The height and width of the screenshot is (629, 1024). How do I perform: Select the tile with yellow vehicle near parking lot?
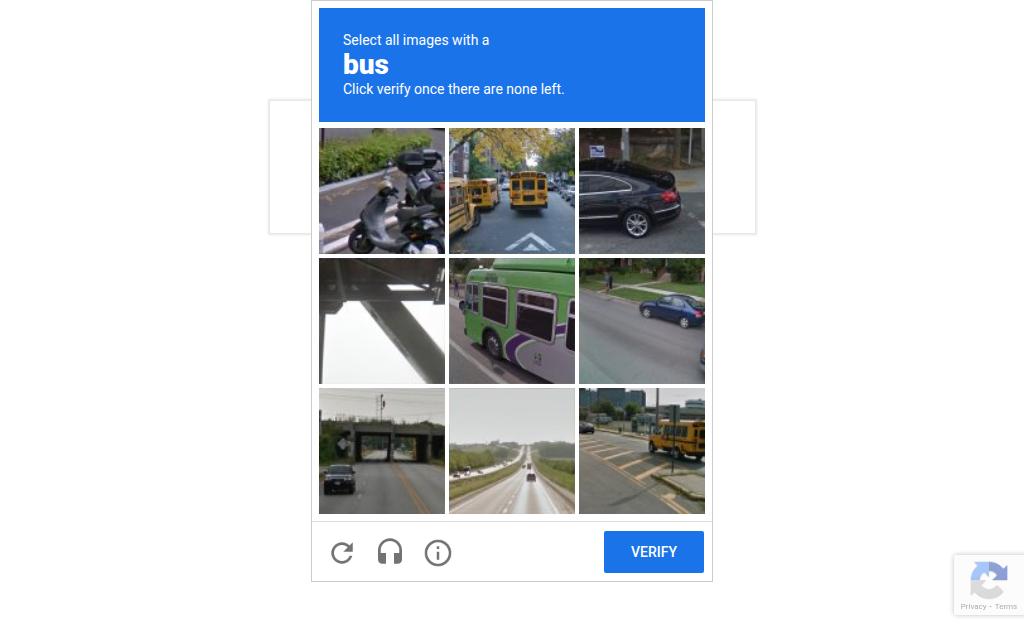(642, 451)
